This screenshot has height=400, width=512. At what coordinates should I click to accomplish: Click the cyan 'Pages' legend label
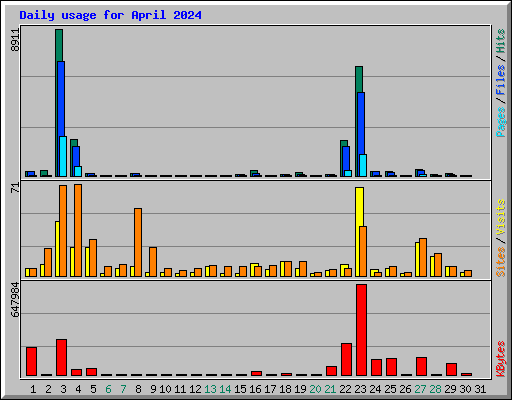tap(501, 122)
